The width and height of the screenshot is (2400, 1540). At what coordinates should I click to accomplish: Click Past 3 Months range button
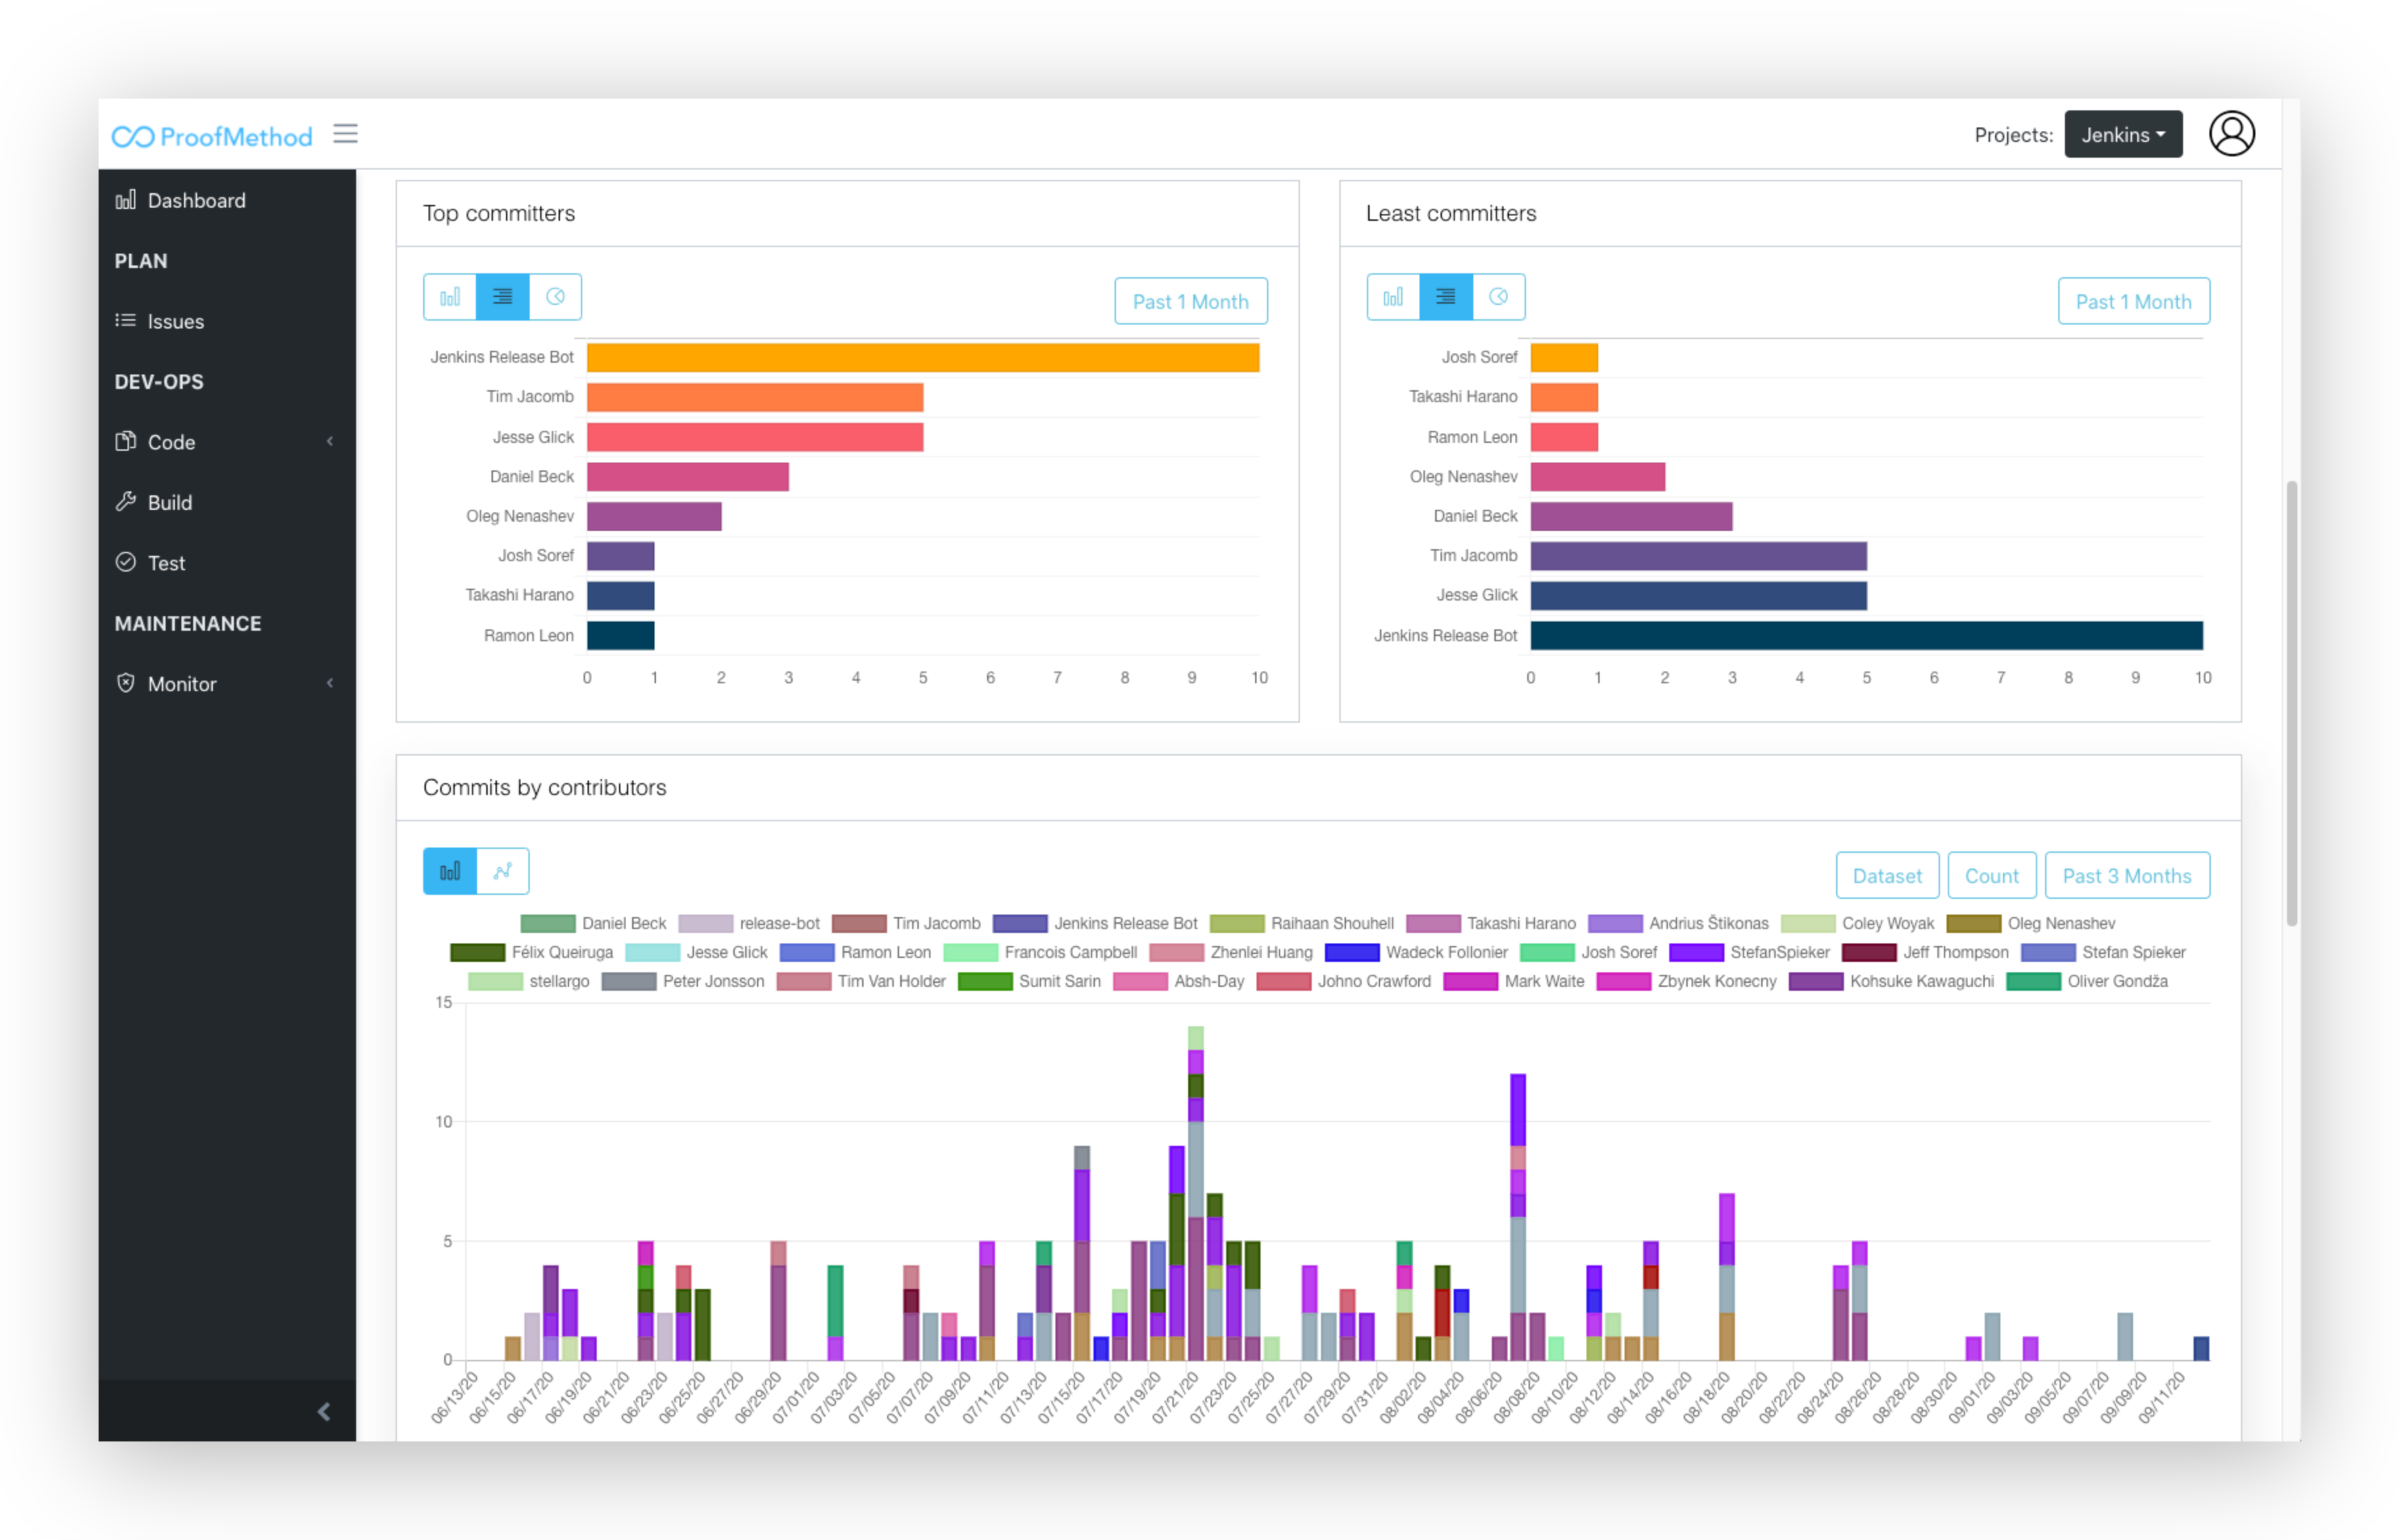tap(2126, 876)
